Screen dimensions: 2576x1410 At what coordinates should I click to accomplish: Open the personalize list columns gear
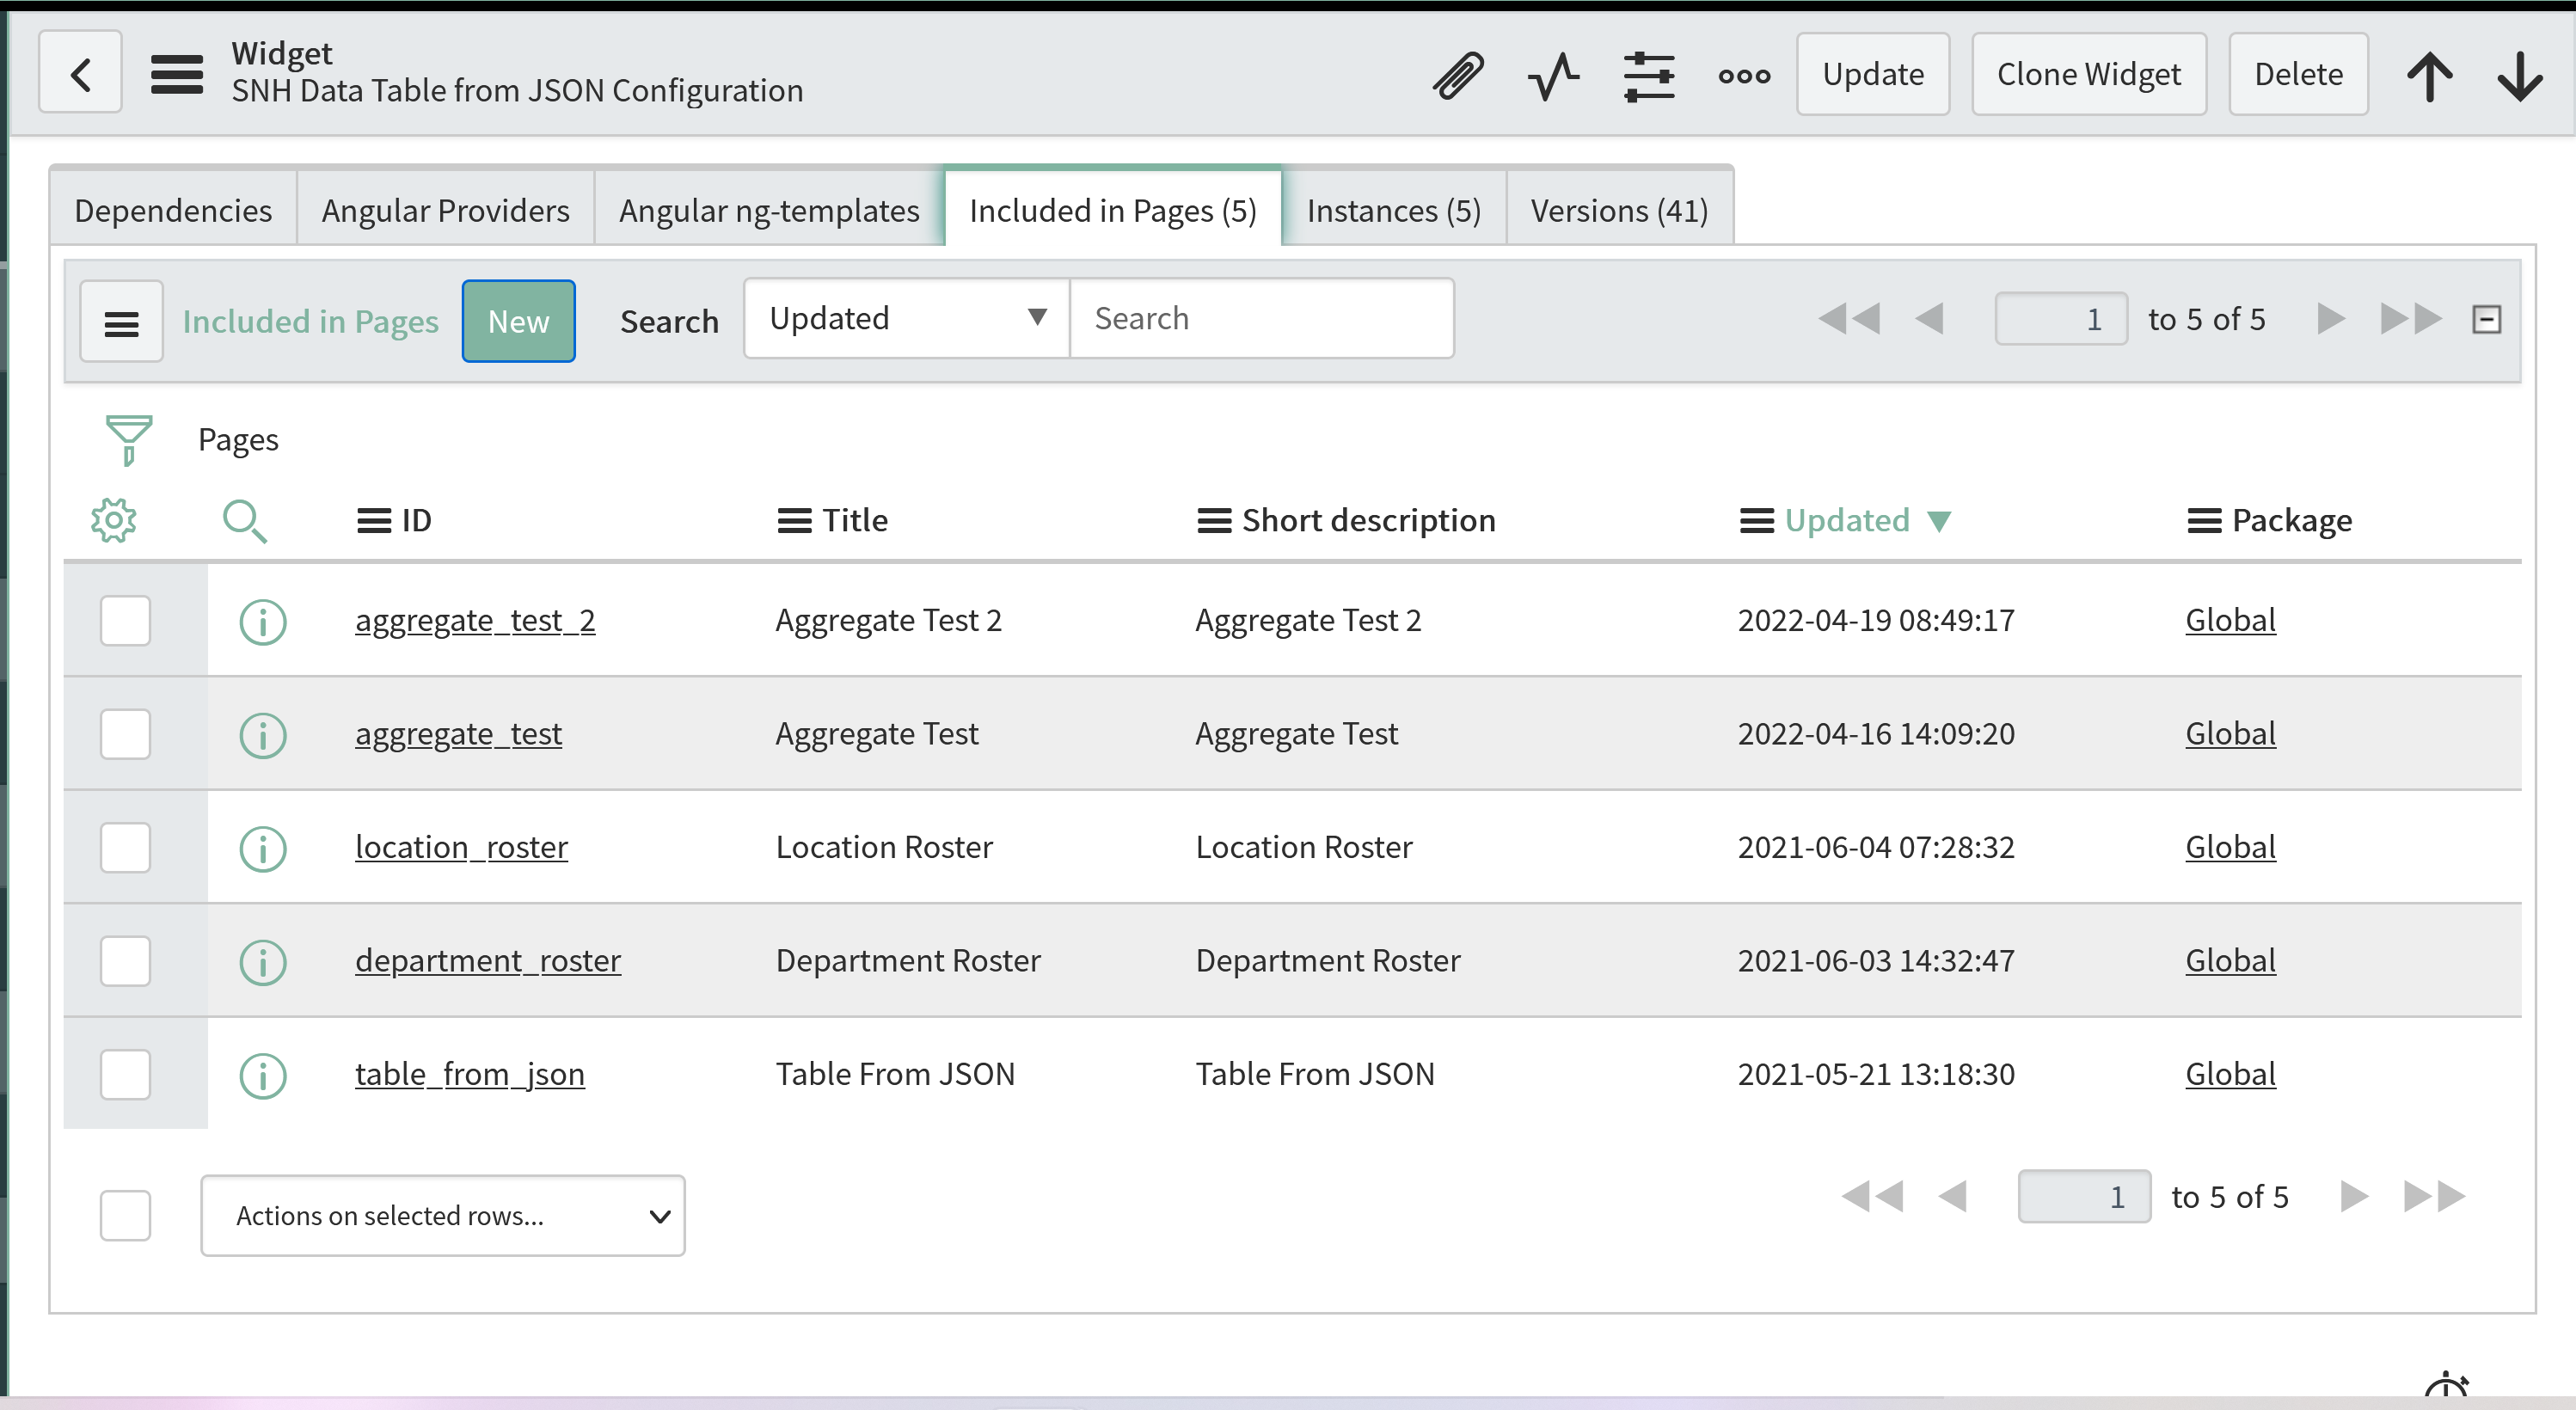click(x=113, y=520)
